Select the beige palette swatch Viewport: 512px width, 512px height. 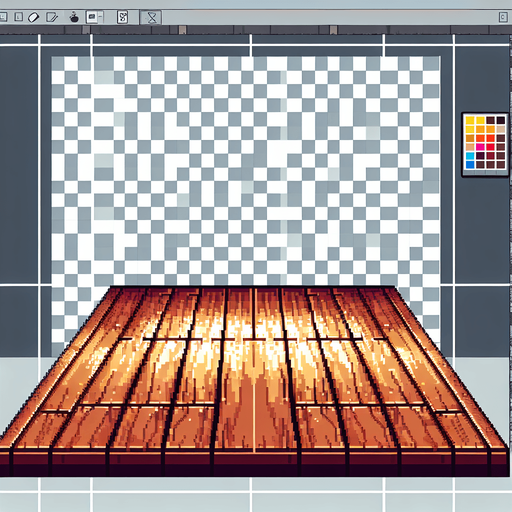click(x=500, y=129)
